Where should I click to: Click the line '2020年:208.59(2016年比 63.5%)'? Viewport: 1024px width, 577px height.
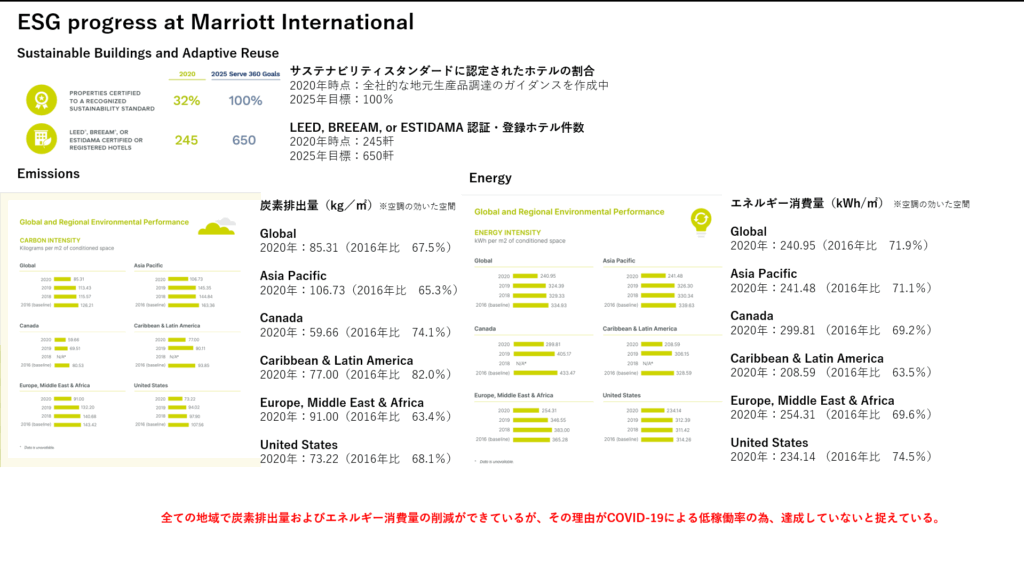coord(832,373)
